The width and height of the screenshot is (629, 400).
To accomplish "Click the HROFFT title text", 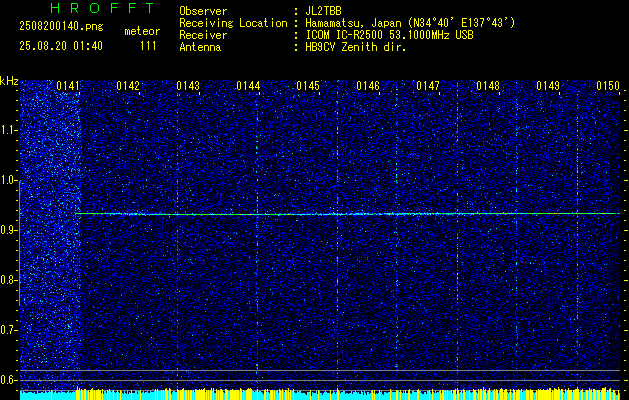I will [x=102, y=8].
